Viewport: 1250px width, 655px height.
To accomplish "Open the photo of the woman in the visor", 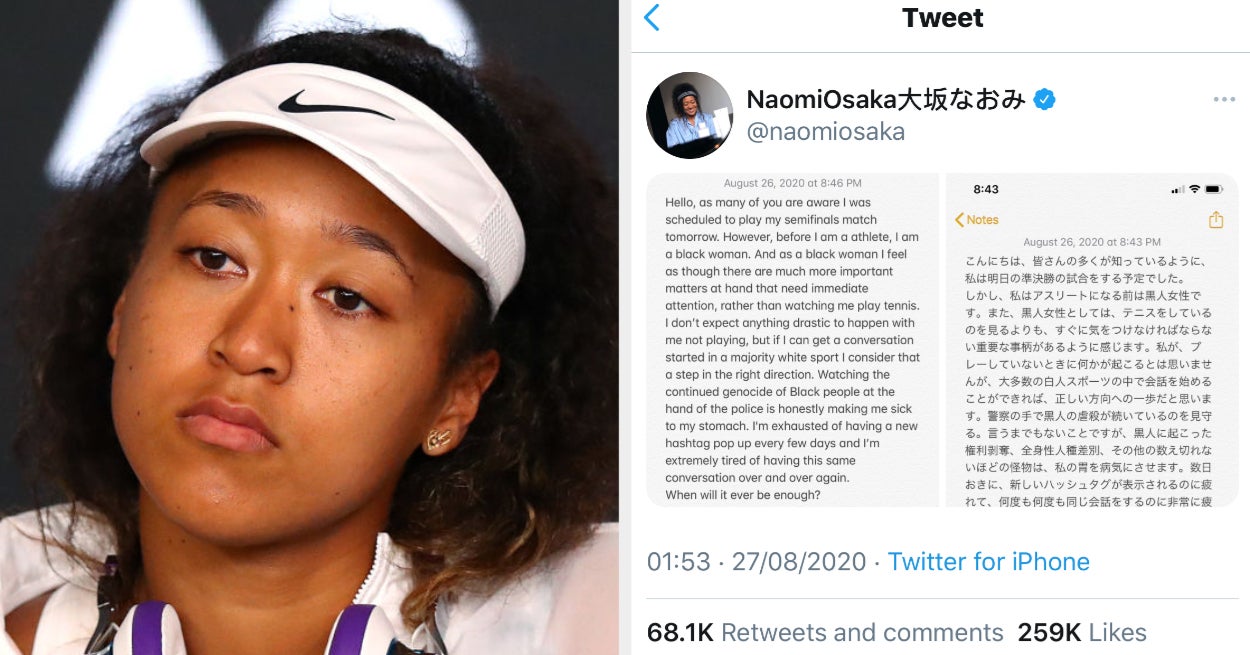I will click(x=309, y=327).
